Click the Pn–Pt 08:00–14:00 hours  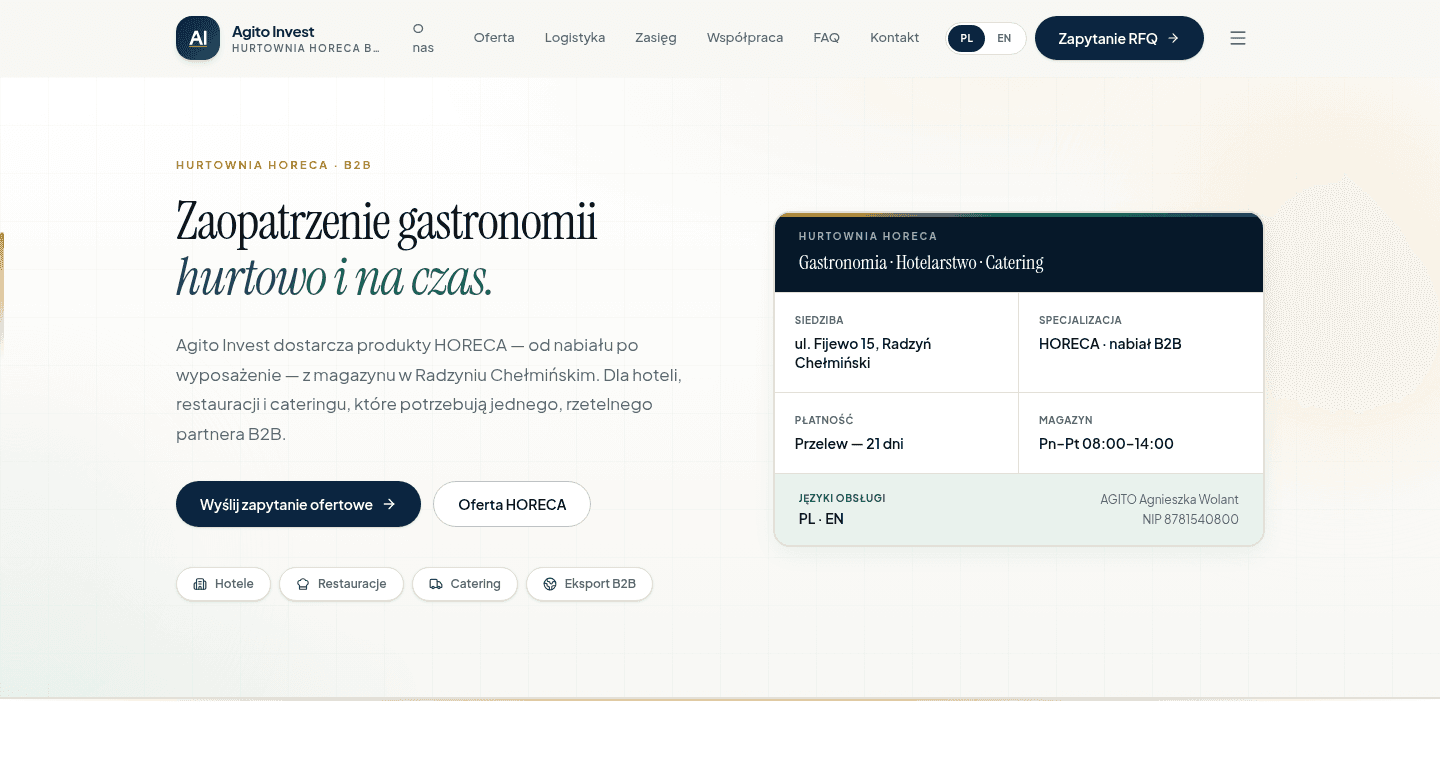click(x=1106, y=444)
